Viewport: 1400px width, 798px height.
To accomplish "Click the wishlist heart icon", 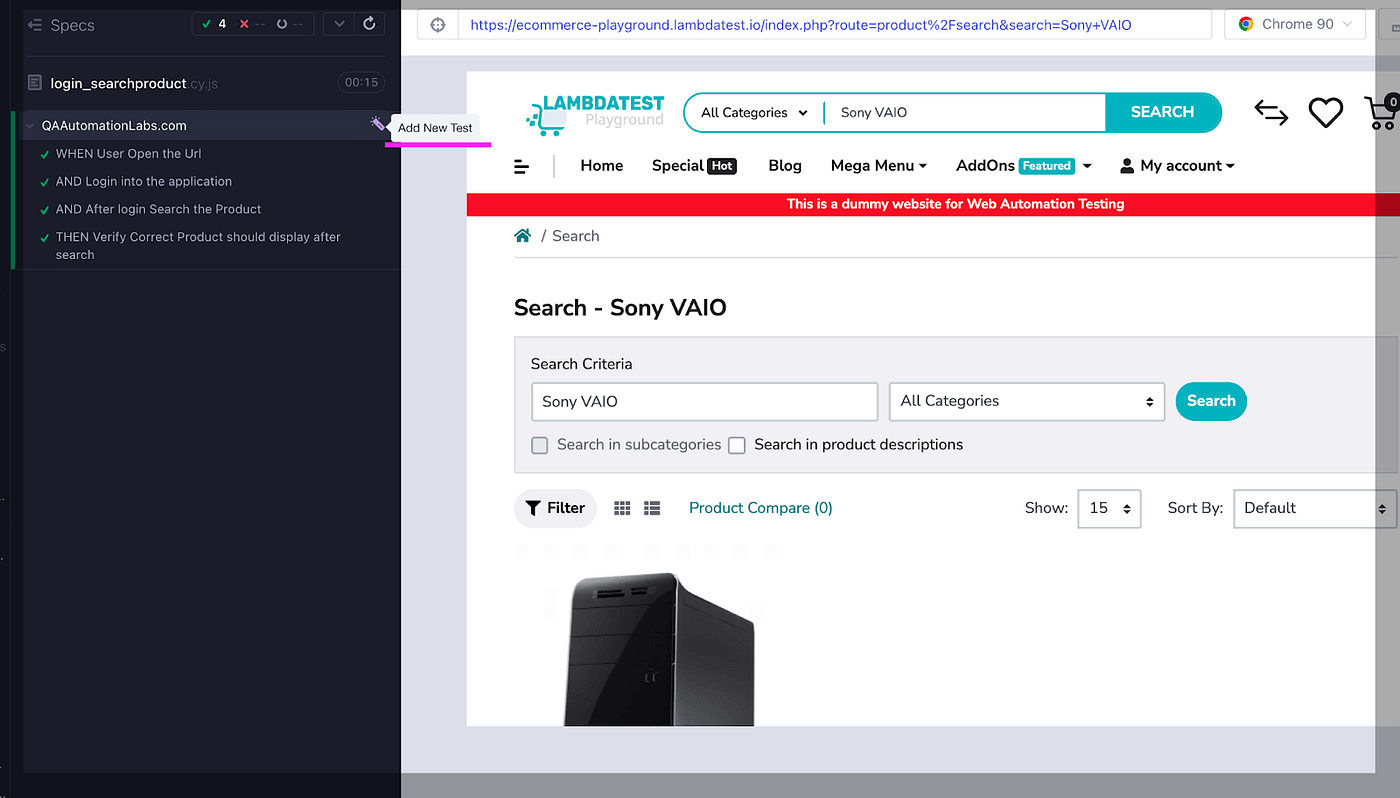I will [x=1326, y=113].
